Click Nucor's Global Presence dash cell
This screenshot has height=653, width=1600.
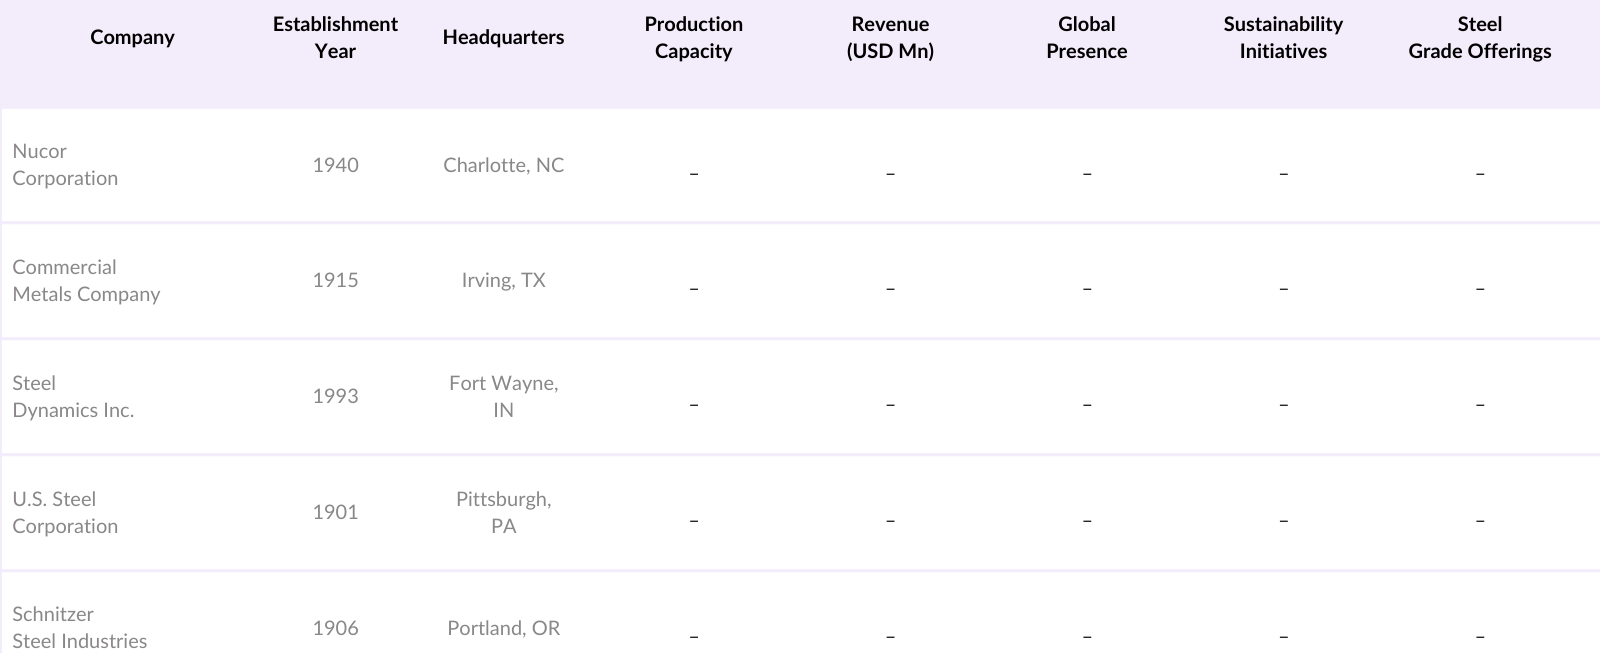coord(1086,174)
